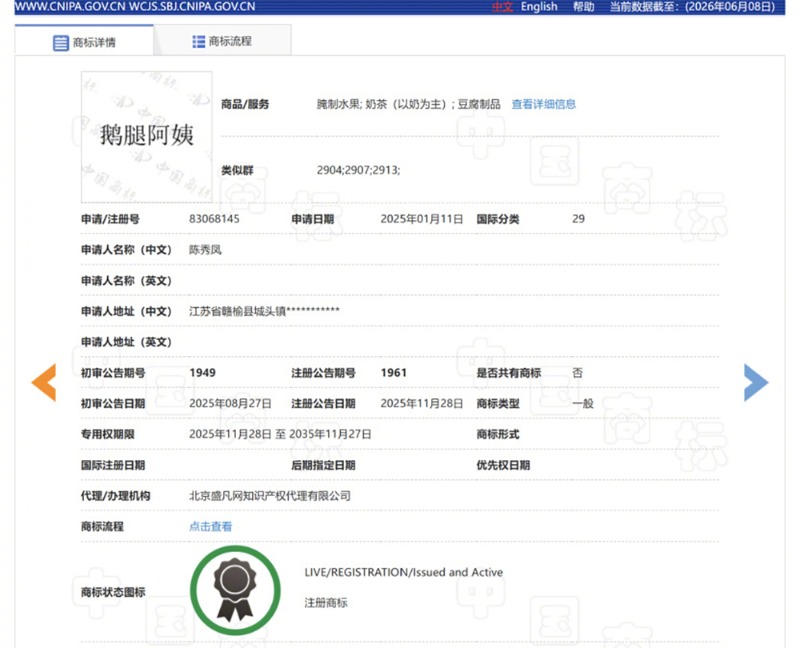Click the green registered-trademark ribbon badge
This screenshot has height=648, width=800.
pos(235,590)
